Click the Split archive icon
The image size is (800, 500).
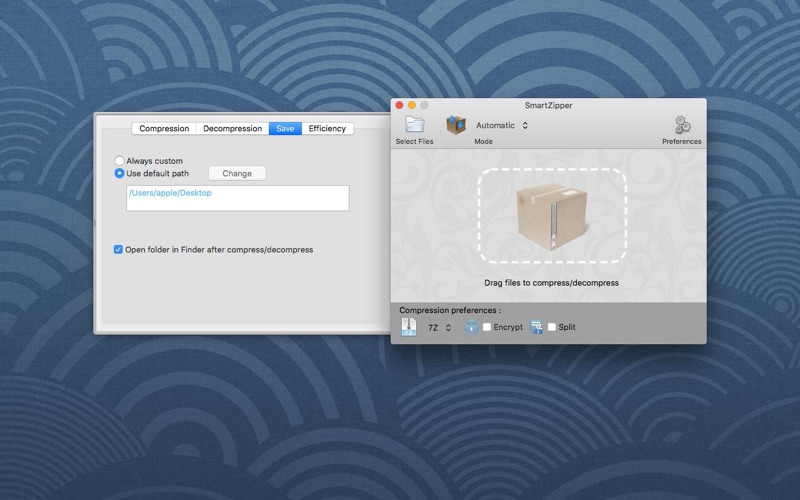[536, 327]
